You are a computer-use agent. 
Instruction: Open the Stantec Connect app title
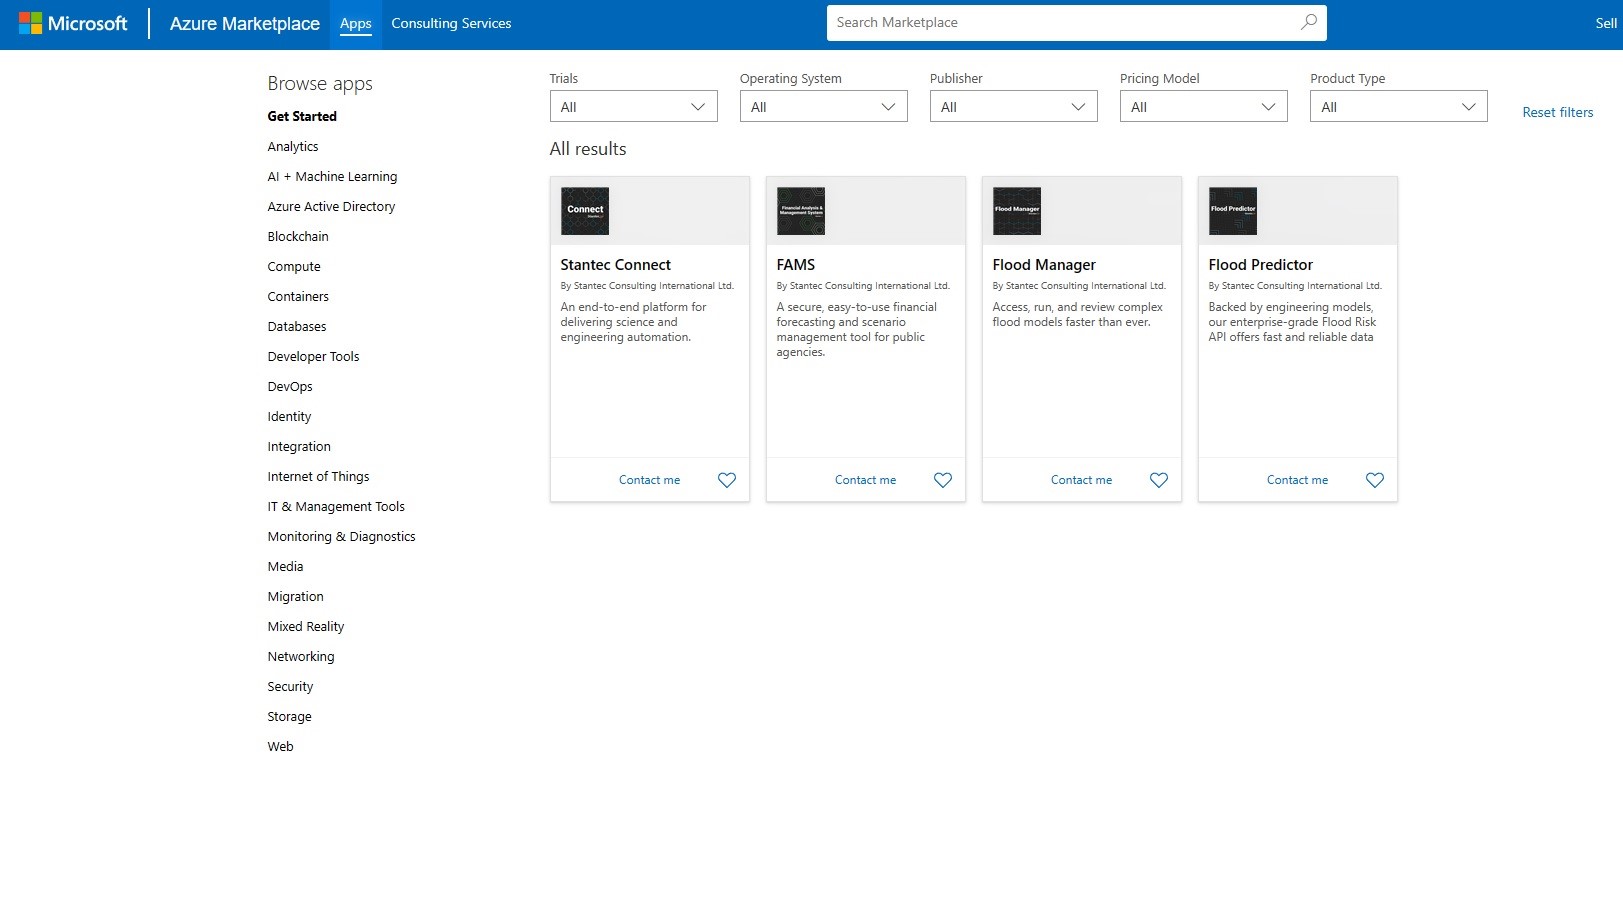click(x=615, y=265)
